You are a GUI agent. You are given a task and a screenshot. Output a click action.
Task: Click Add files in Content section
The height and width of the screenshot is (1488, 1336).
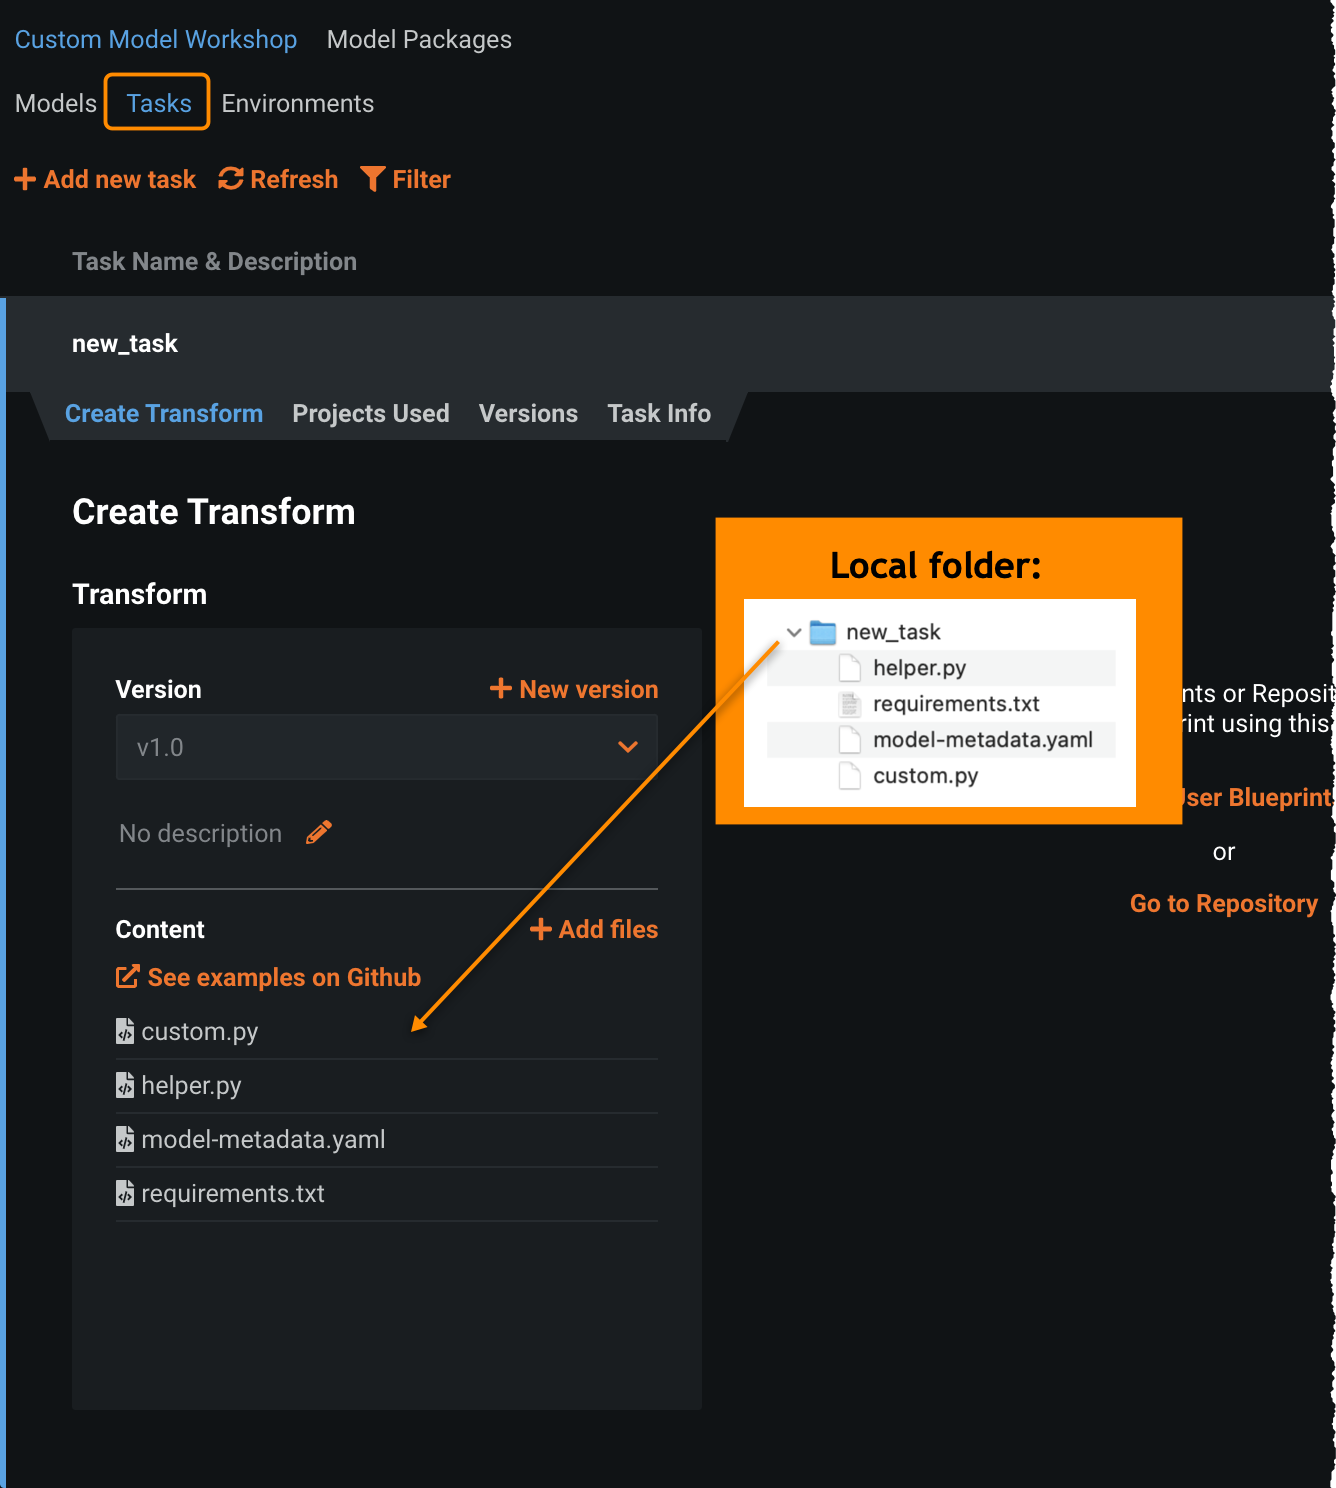pyautogui.click(x=594, y=929)
